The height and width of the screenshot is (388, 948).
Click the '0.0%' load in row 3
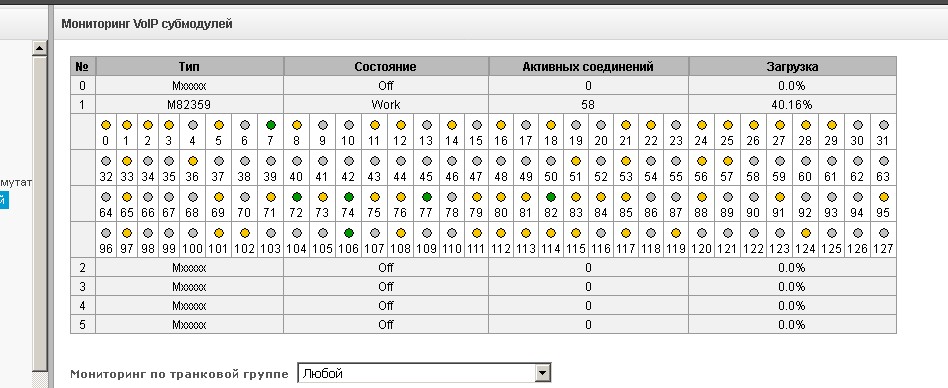pos(792,286)
